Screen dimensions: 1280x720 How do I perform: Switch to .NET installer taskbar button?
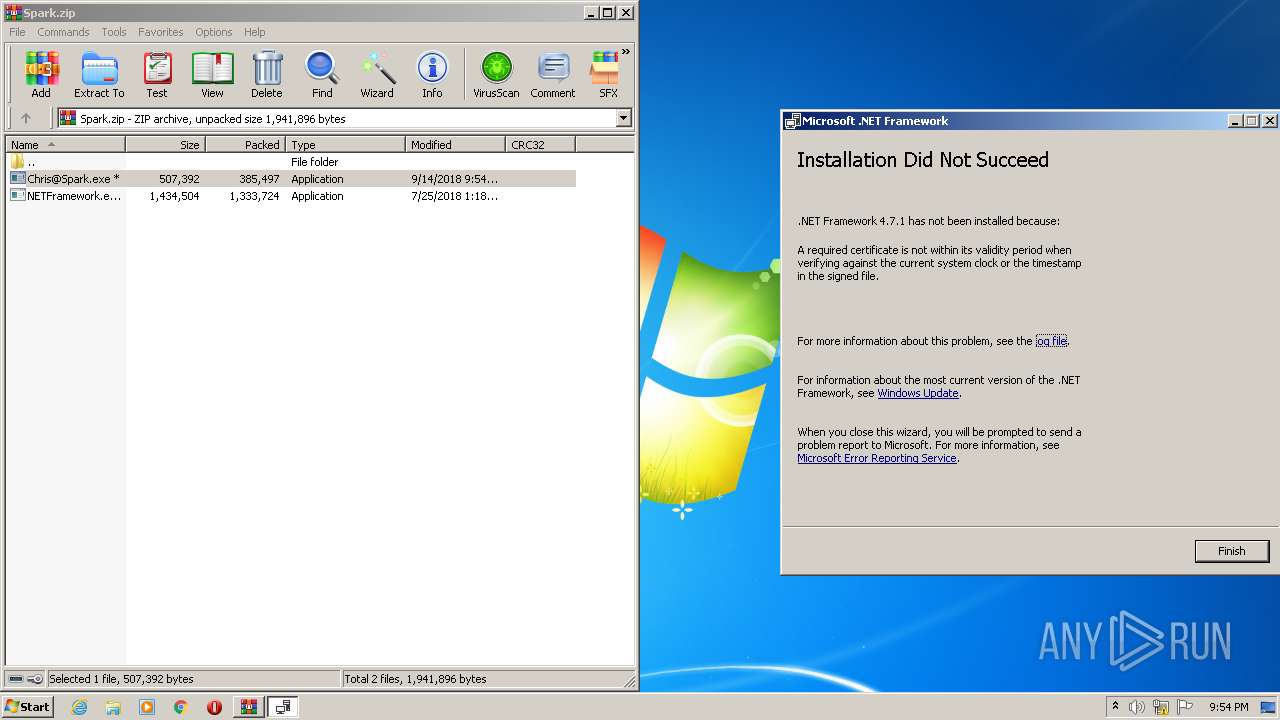pyautogui.click(x=283, y=707)
